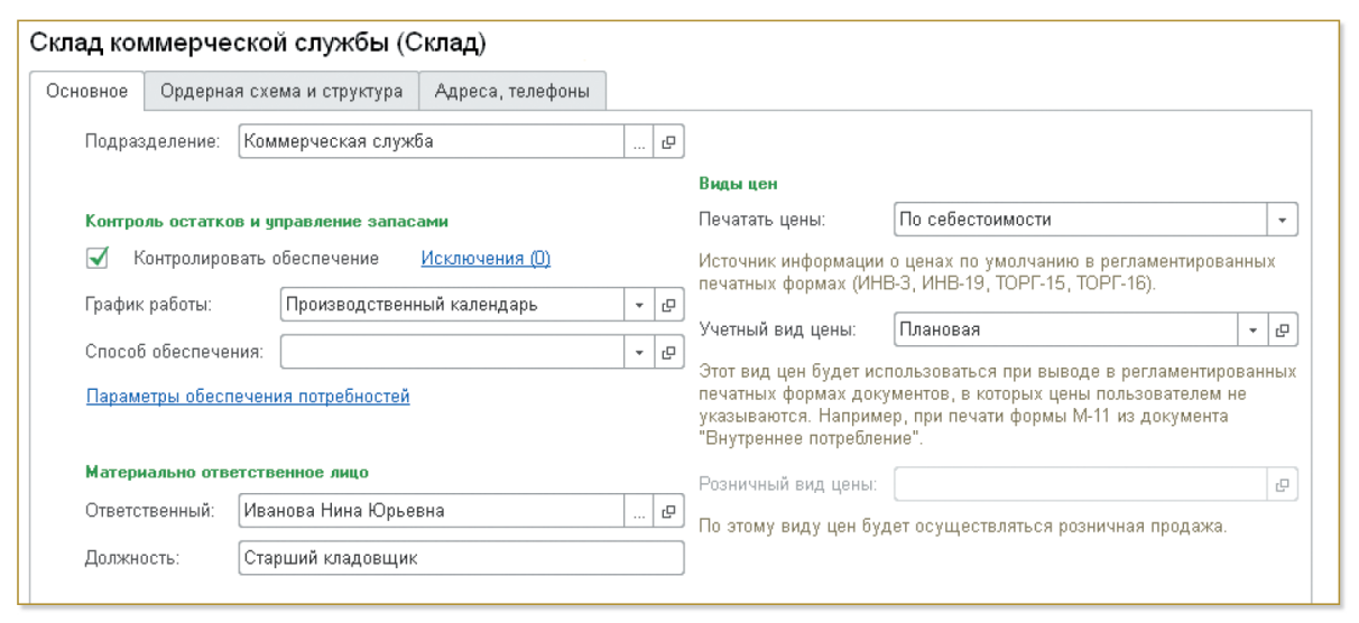Click into the Должность text field
This screenshot has width=1359, height=623.
pos(460,558)
